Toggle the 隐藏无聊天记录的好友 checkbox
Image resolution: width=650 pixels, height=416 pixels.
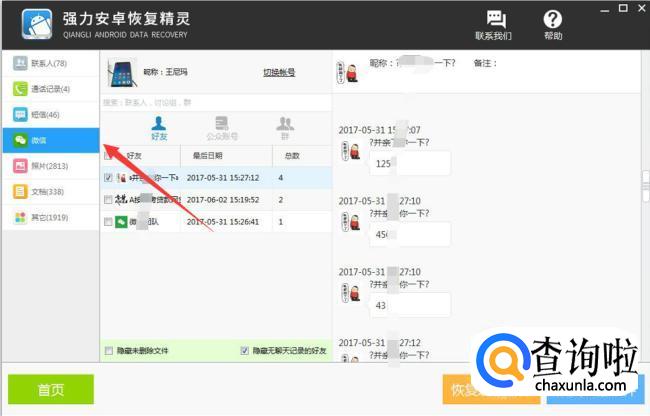click(x=245, y=351)
